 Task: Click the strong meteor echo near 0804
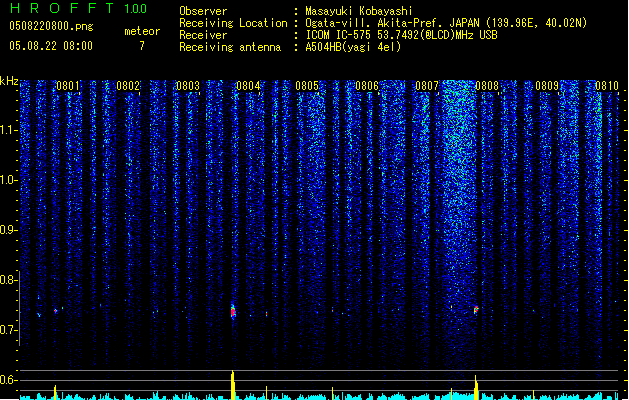coord(233,311)
